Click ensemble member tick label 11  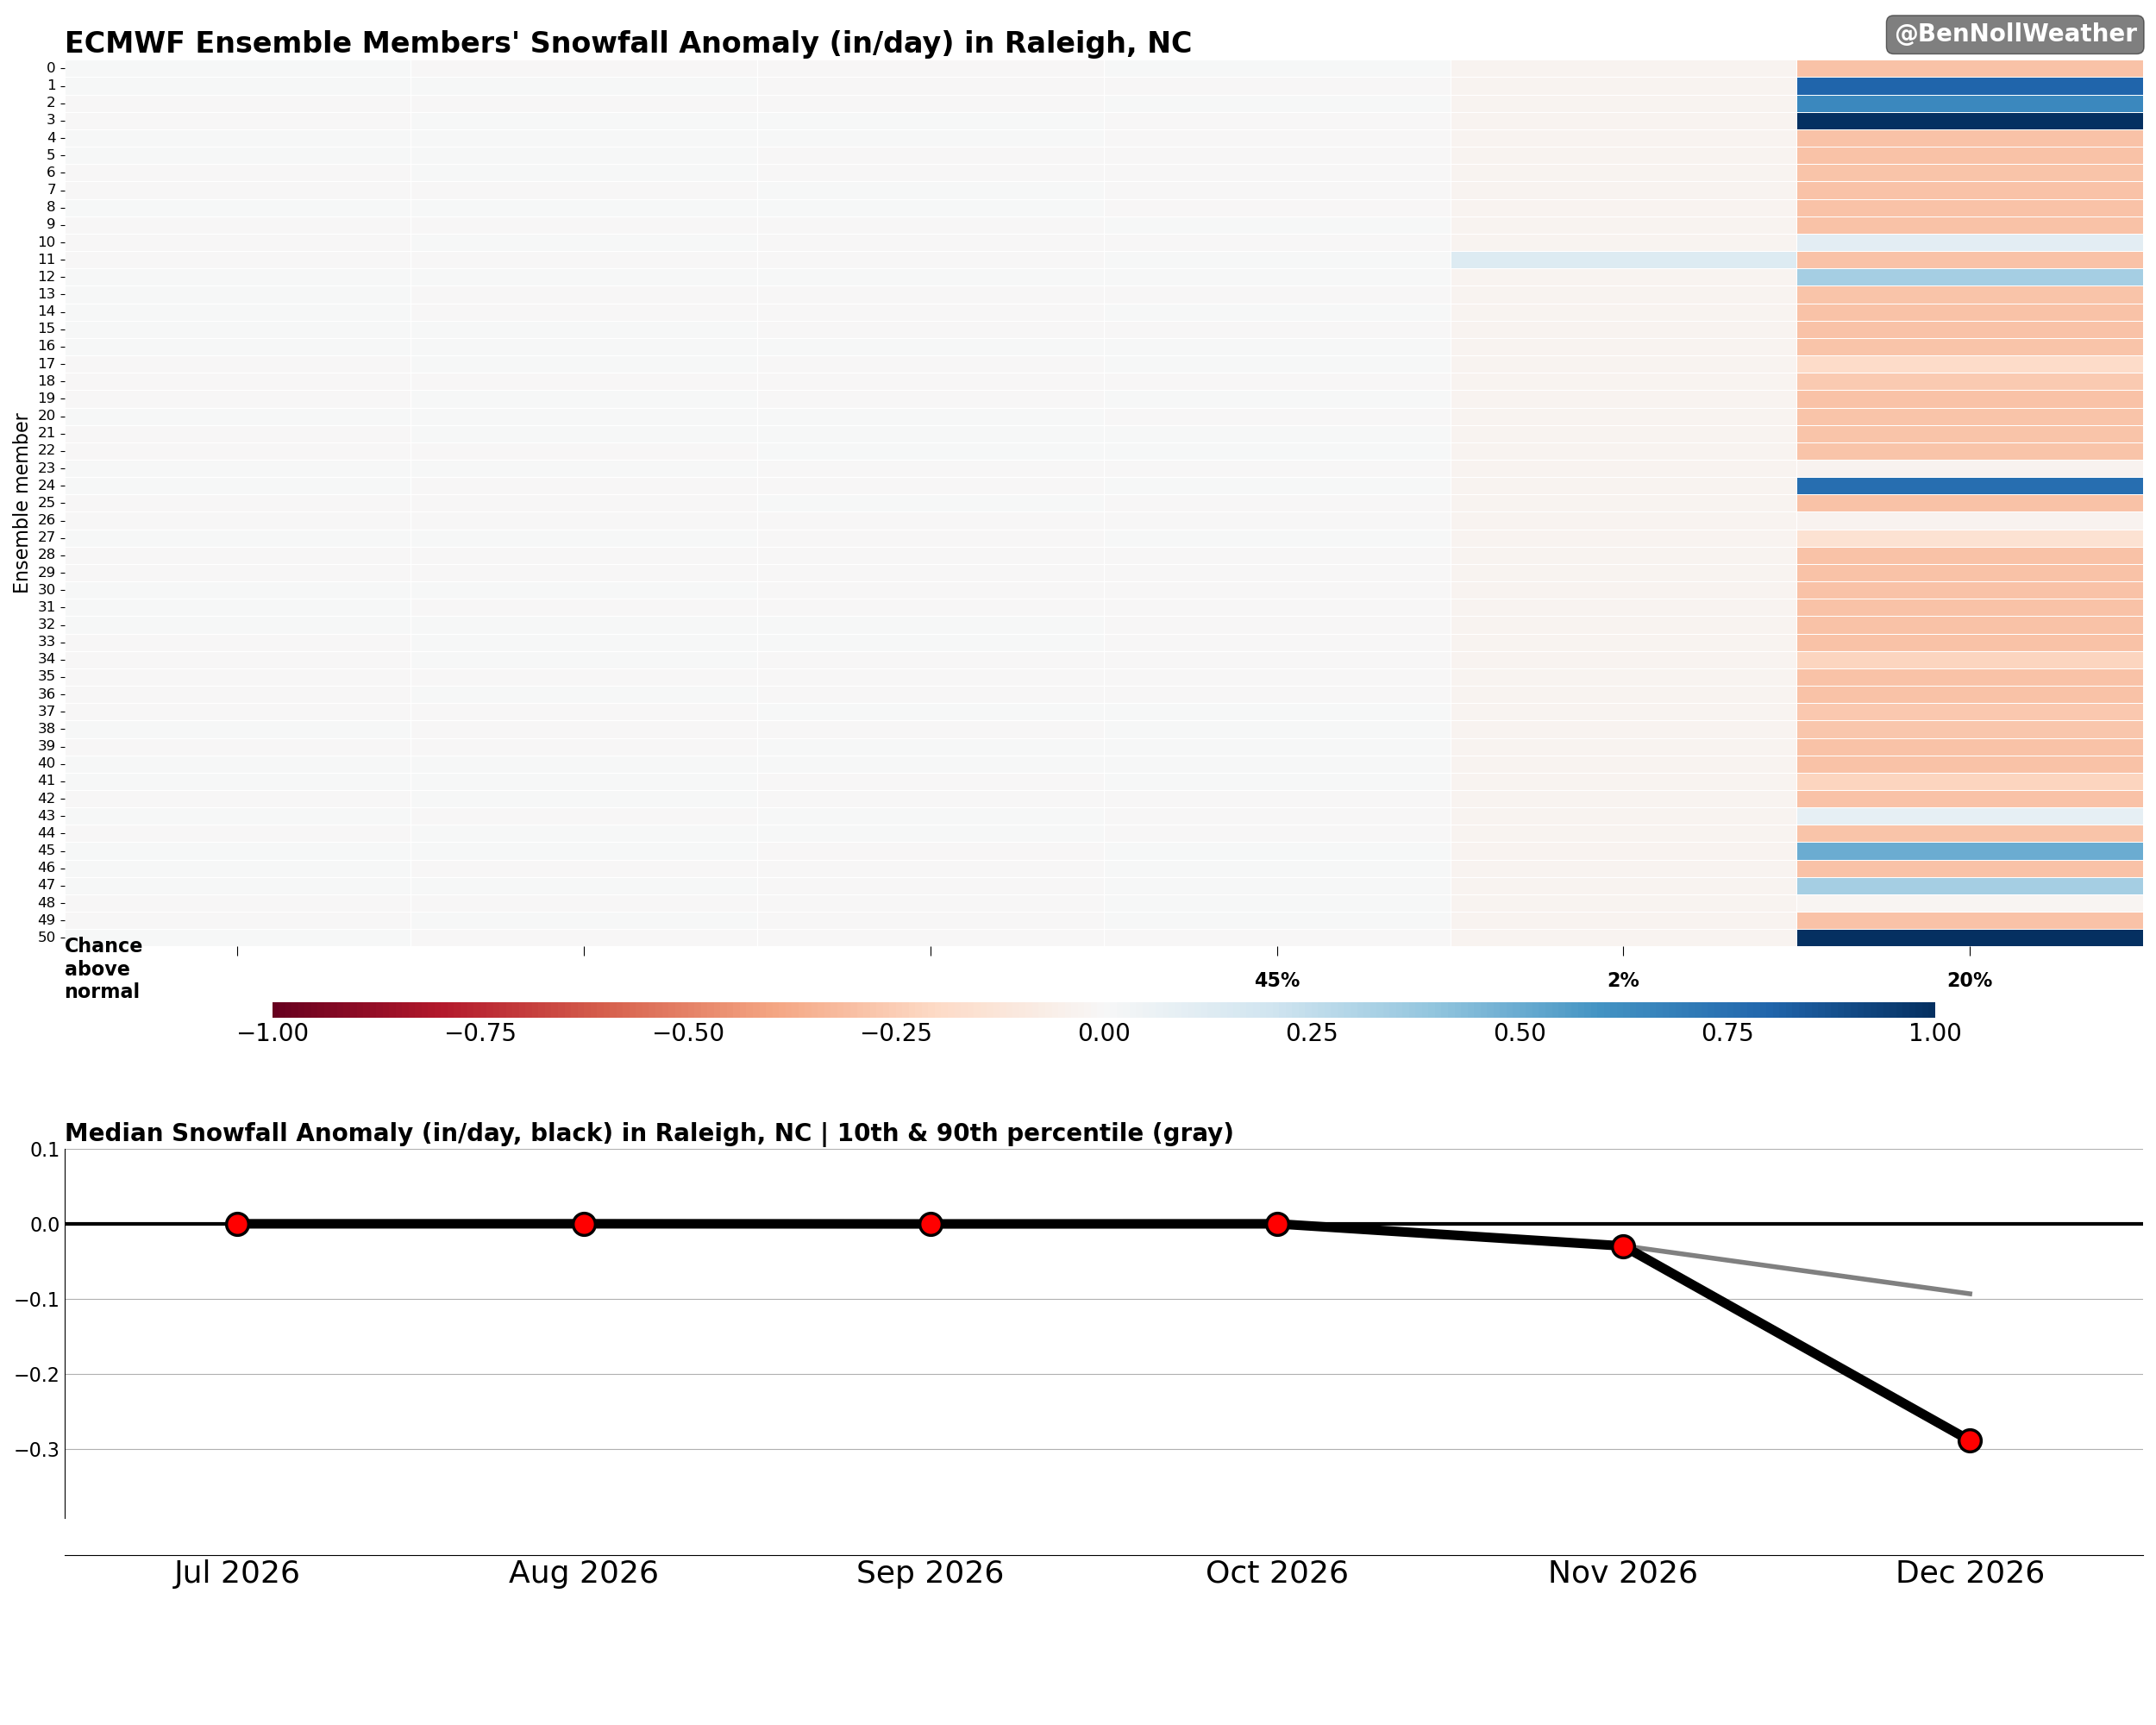(x=48, y=260)
